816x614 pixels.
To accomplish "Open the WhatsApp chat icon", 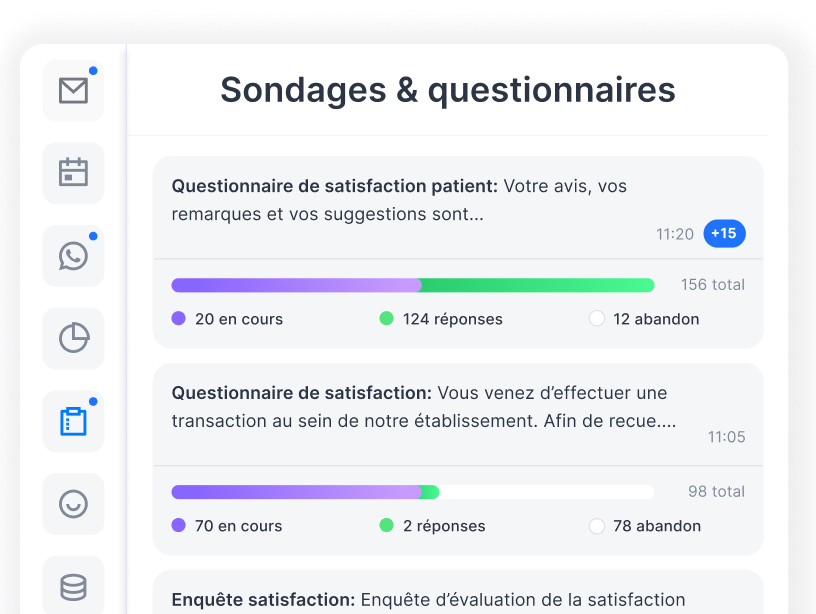I will tap(73, 256).
